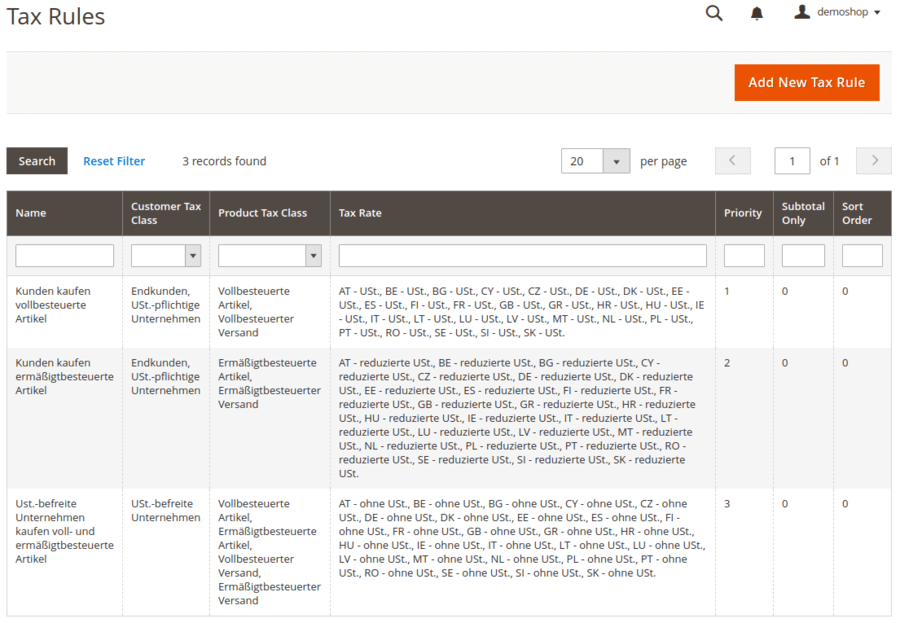Click the search magnifier icon
The width and height of the screenshot is (900, 623).
714,13
